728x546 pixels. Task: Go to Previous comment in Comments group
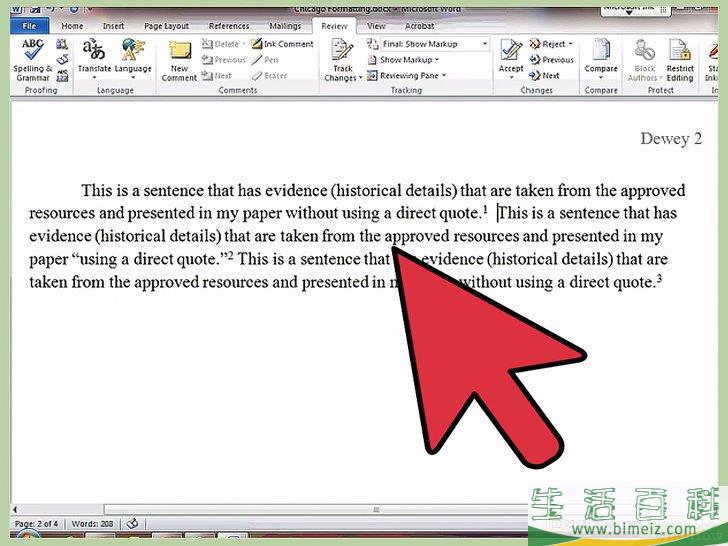coord(224,60)
